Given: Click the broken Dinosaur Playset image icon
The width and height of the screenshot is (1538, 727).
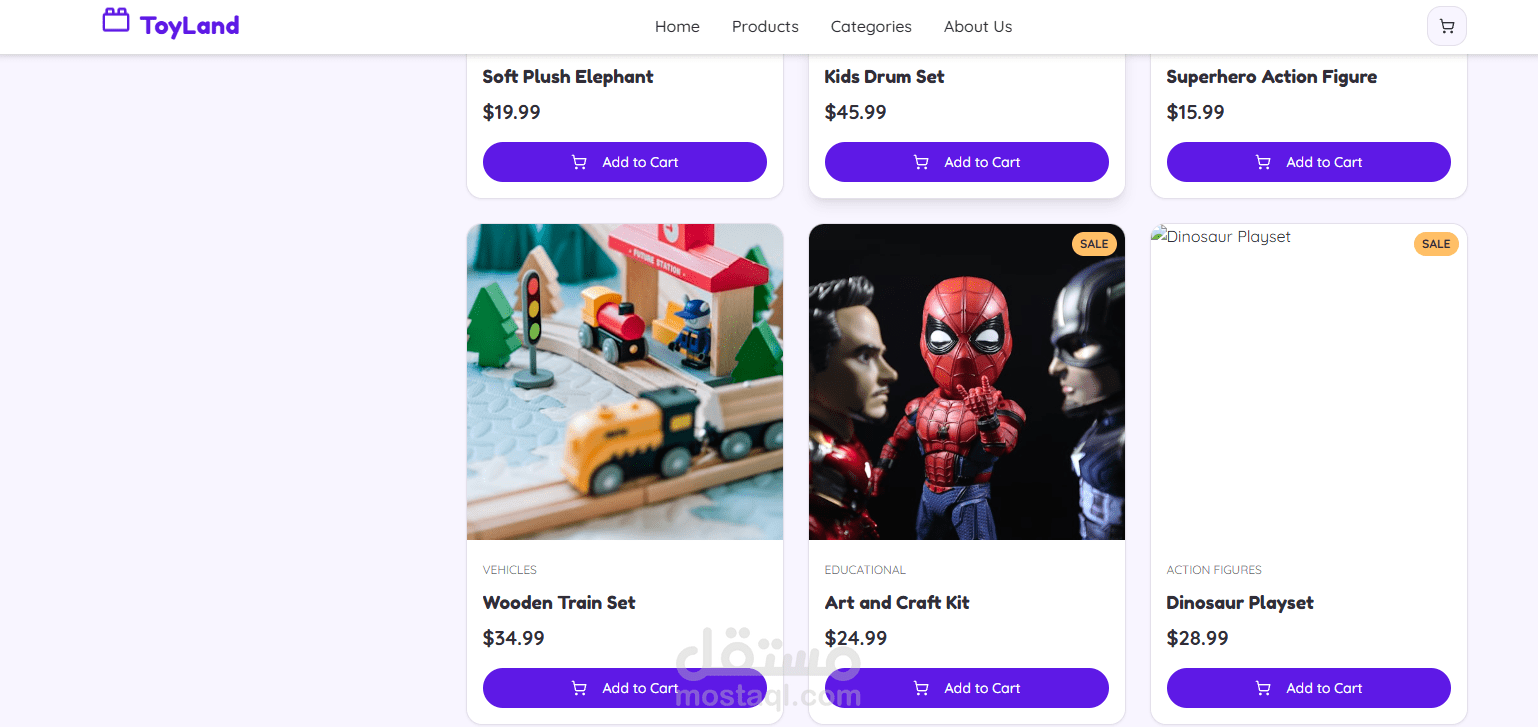Looking at the screenshot, I should [1159, 237].
